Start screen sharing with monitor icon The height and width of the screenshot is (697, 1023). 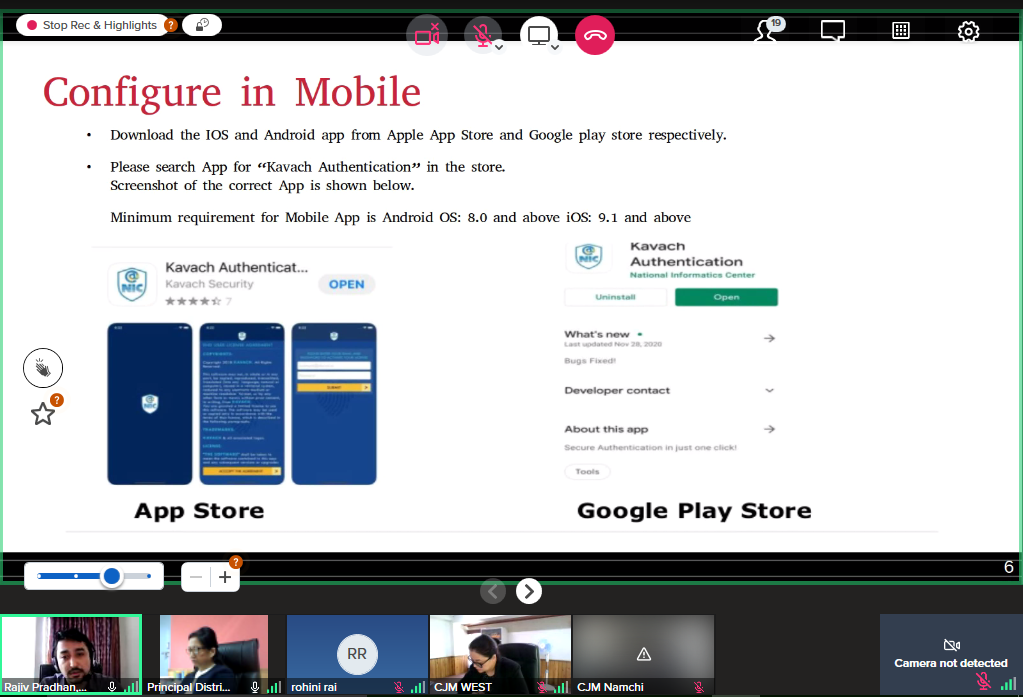[x=538, y=35]
